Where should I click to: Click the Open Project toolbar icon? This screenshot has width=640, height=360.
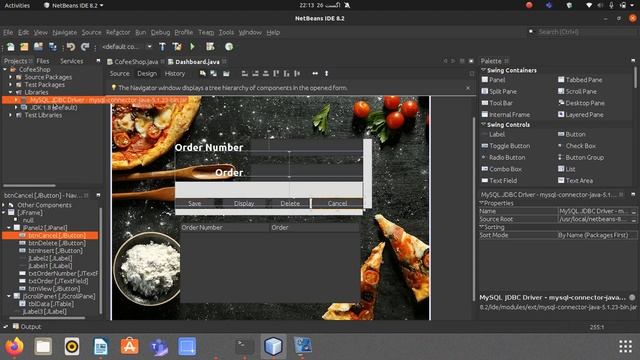pyautogui.click(x=38, y=47)
